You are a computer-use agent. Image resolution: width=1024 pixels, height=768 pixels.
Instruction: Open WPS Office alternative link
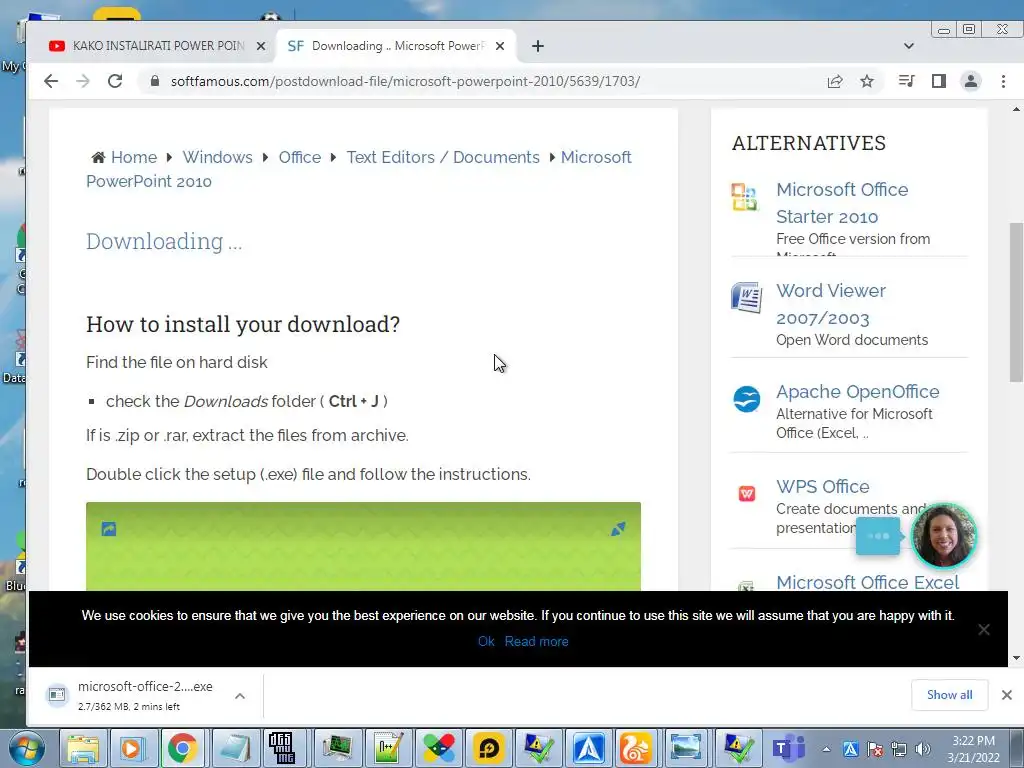tap(822, 487)
